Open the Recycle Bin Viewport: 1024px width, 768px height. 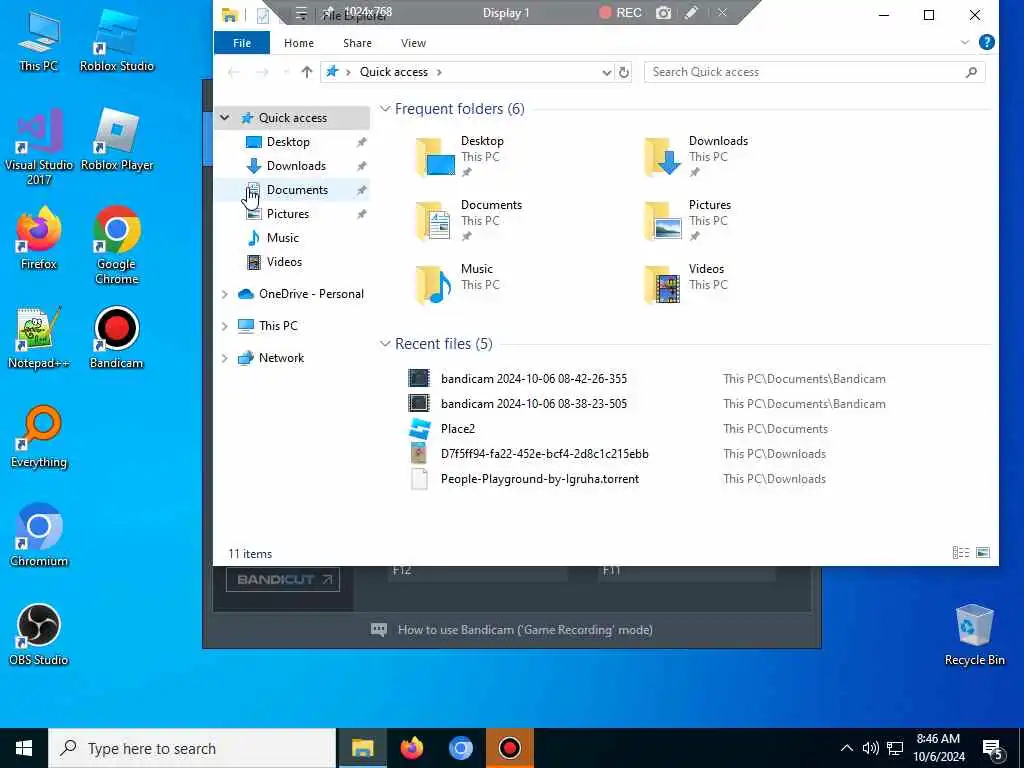[x=974, y=635]
